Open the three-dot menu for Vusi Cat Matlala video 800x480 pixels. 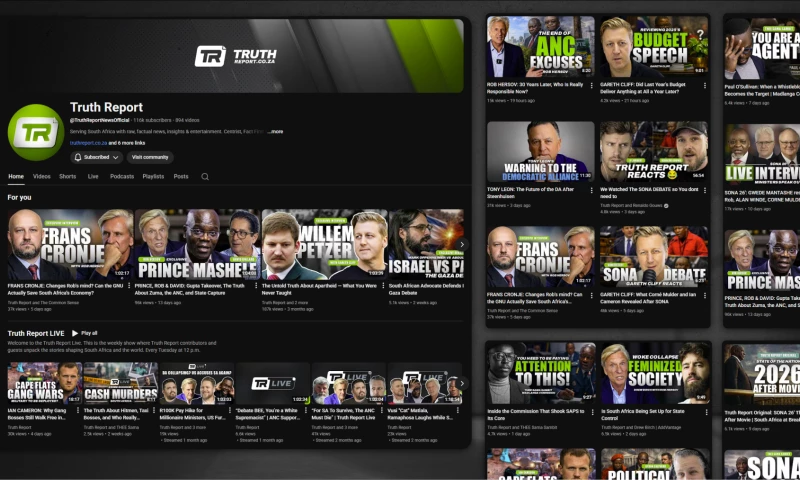458,410
